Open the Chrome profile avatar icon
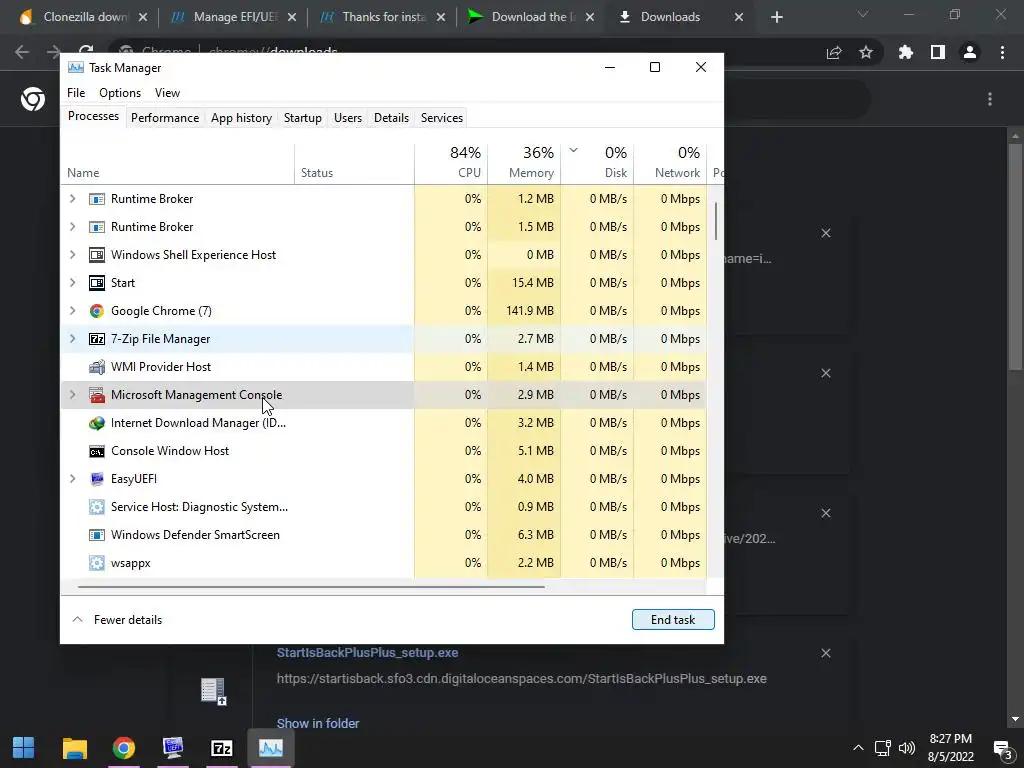Screen dimensions: 1024x768 point(970,52)
